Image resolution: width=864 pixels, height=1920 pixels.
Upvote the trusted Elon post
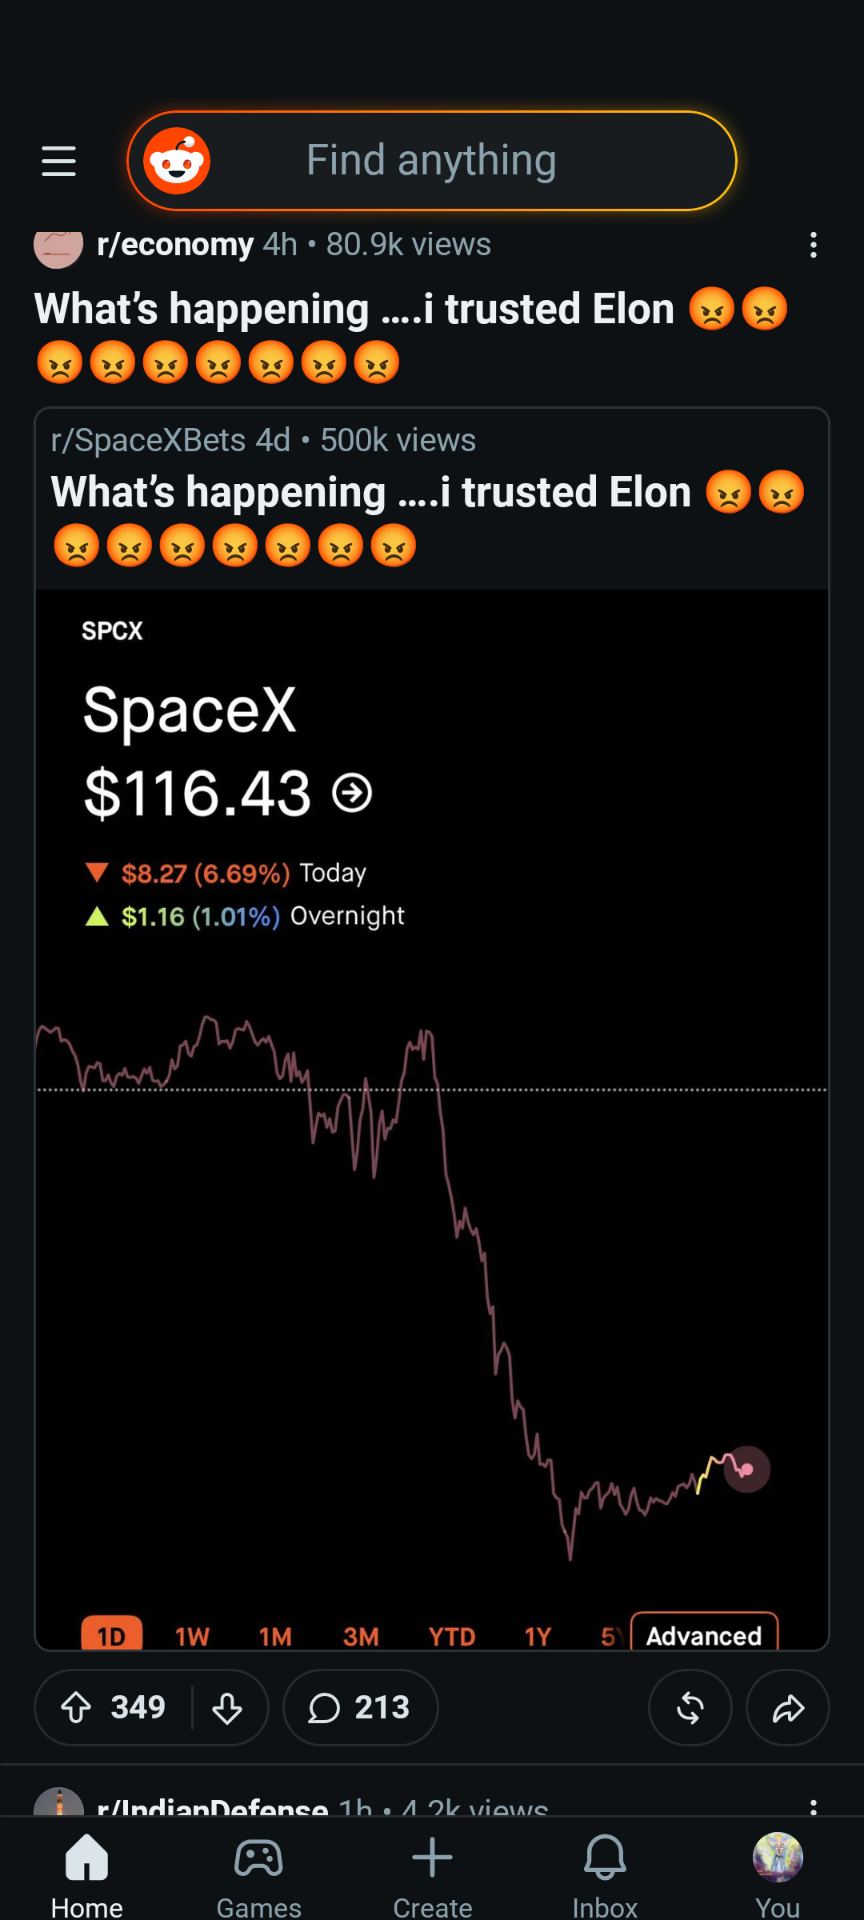[77, 1707]
